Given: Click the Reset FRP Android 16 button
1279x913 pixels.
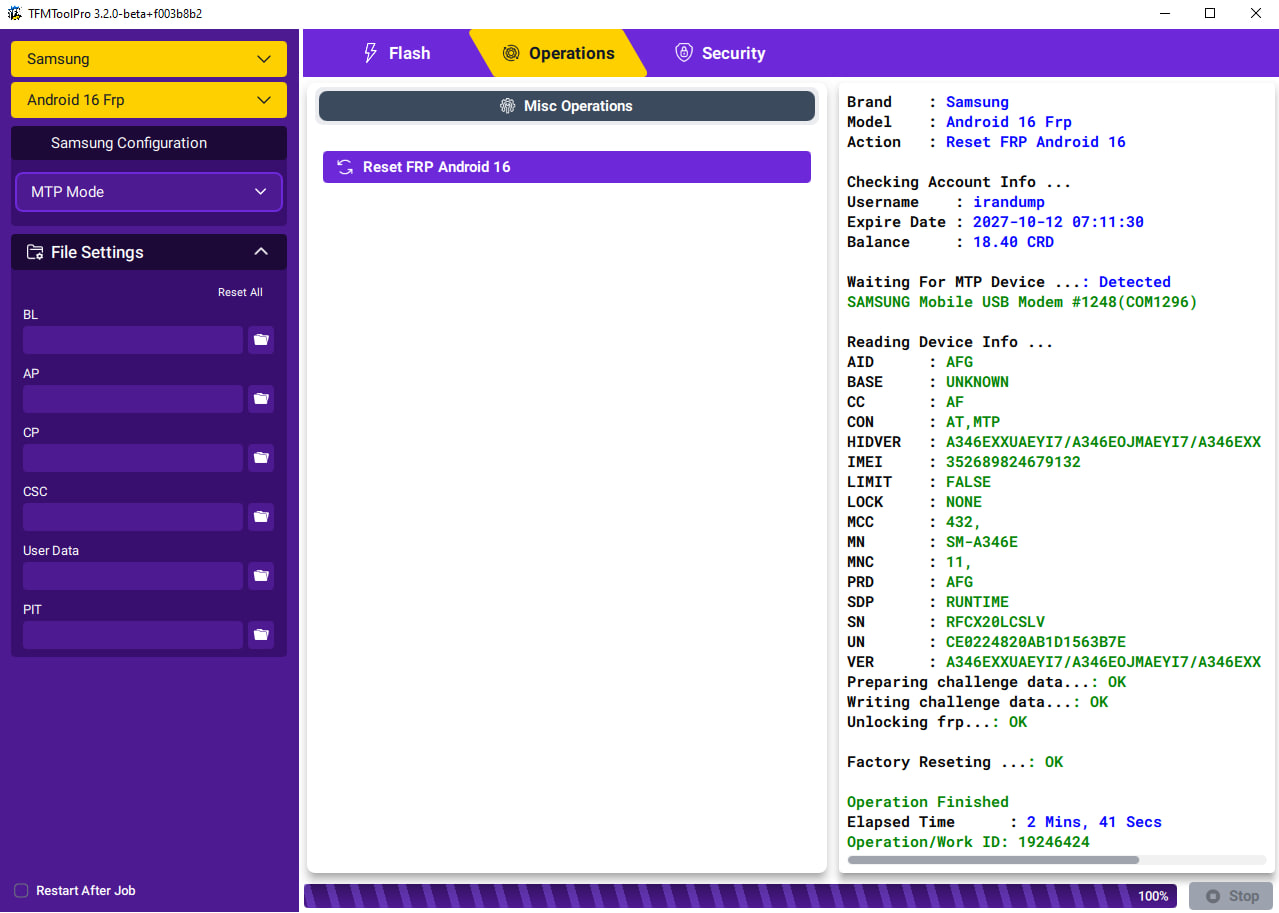Looking at the screenshot, I should pyautogui.click(x=566, y=167).
